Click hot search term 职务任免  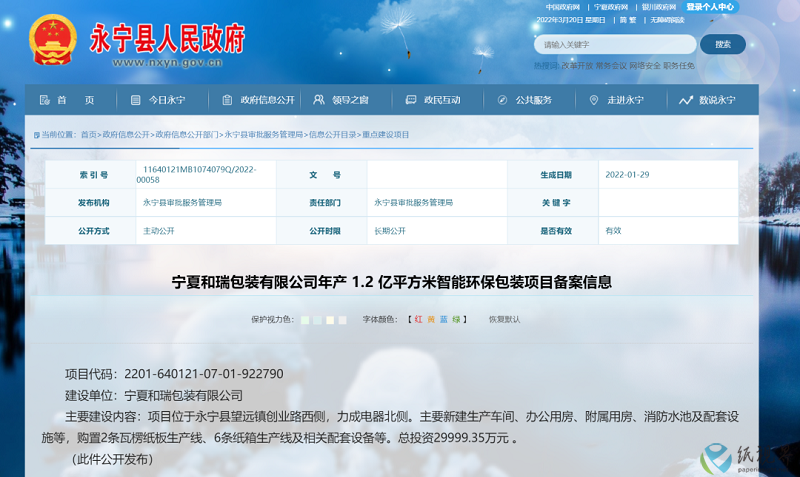(679, 66)
